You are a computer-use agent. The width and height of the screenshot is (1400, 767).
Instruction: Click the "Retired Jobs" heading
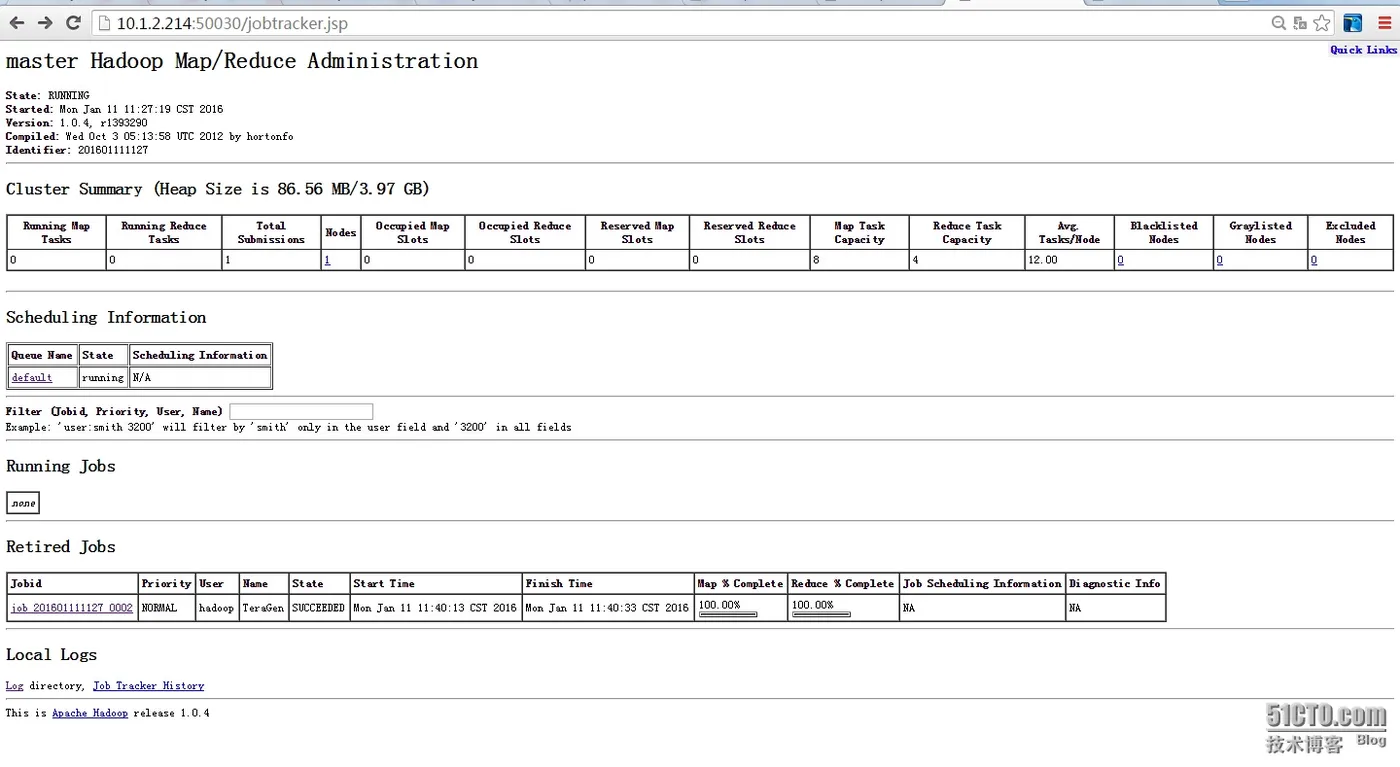click(x=61, y=547)
